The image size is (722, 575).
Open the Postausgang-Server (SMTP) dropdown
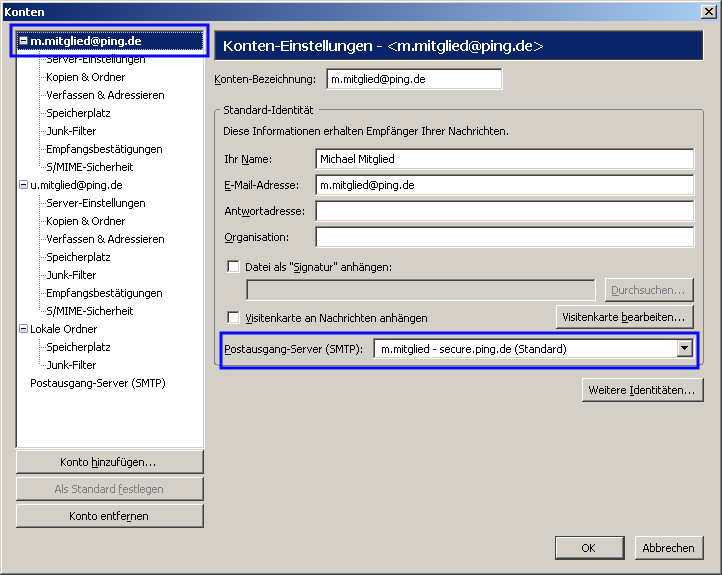click(685, 349)
